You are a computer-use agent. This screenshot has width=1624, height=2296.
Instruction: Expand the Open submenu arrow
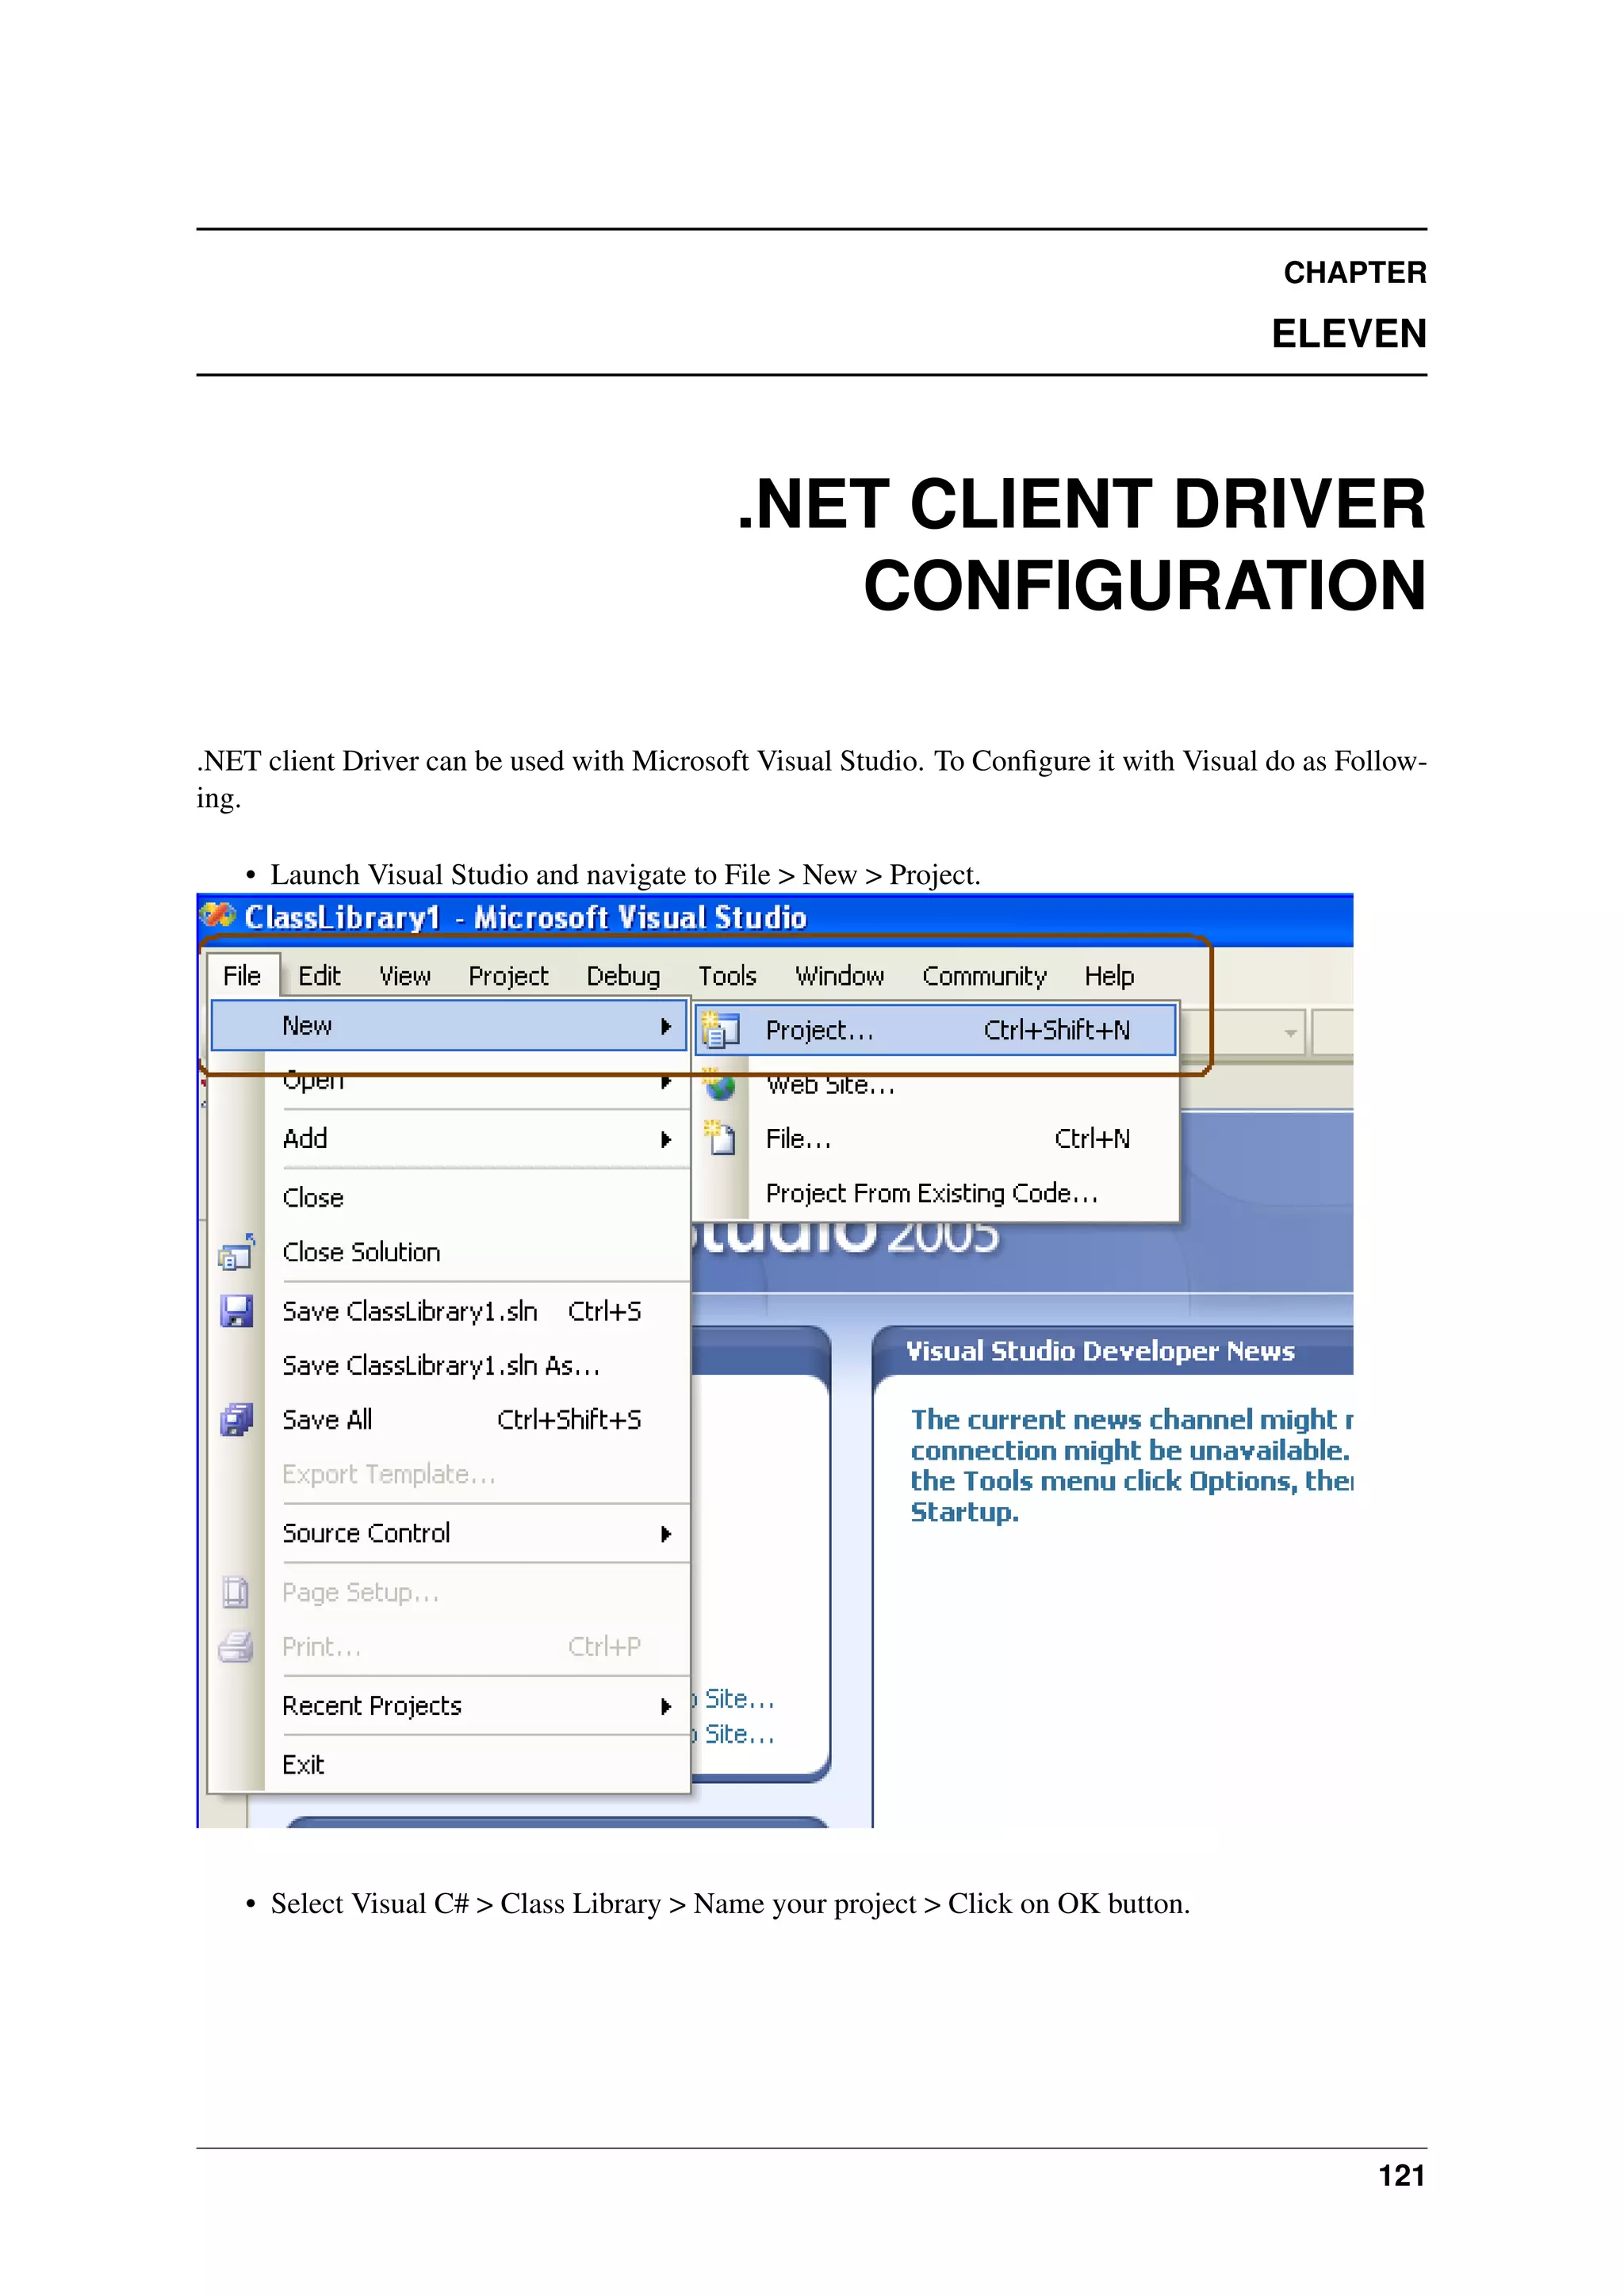(x=665, y=1082)
